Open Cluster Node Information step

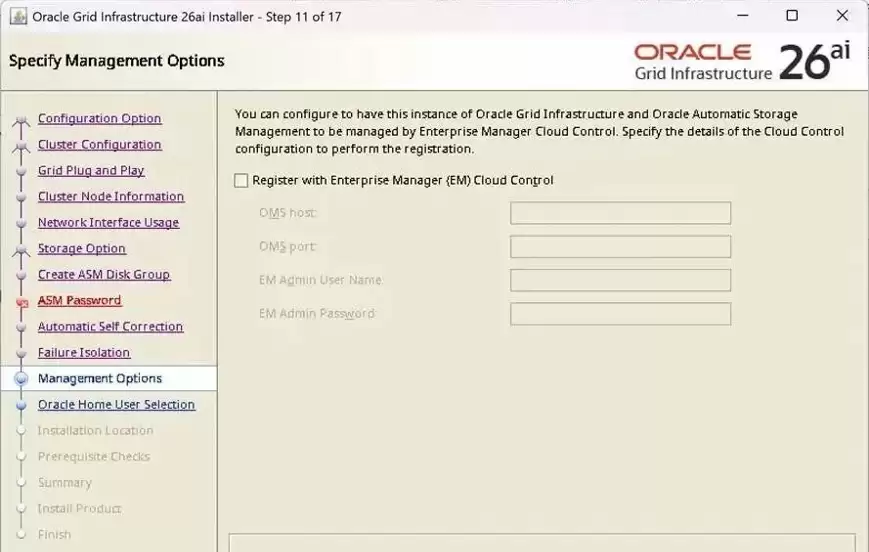pos(111,197)
